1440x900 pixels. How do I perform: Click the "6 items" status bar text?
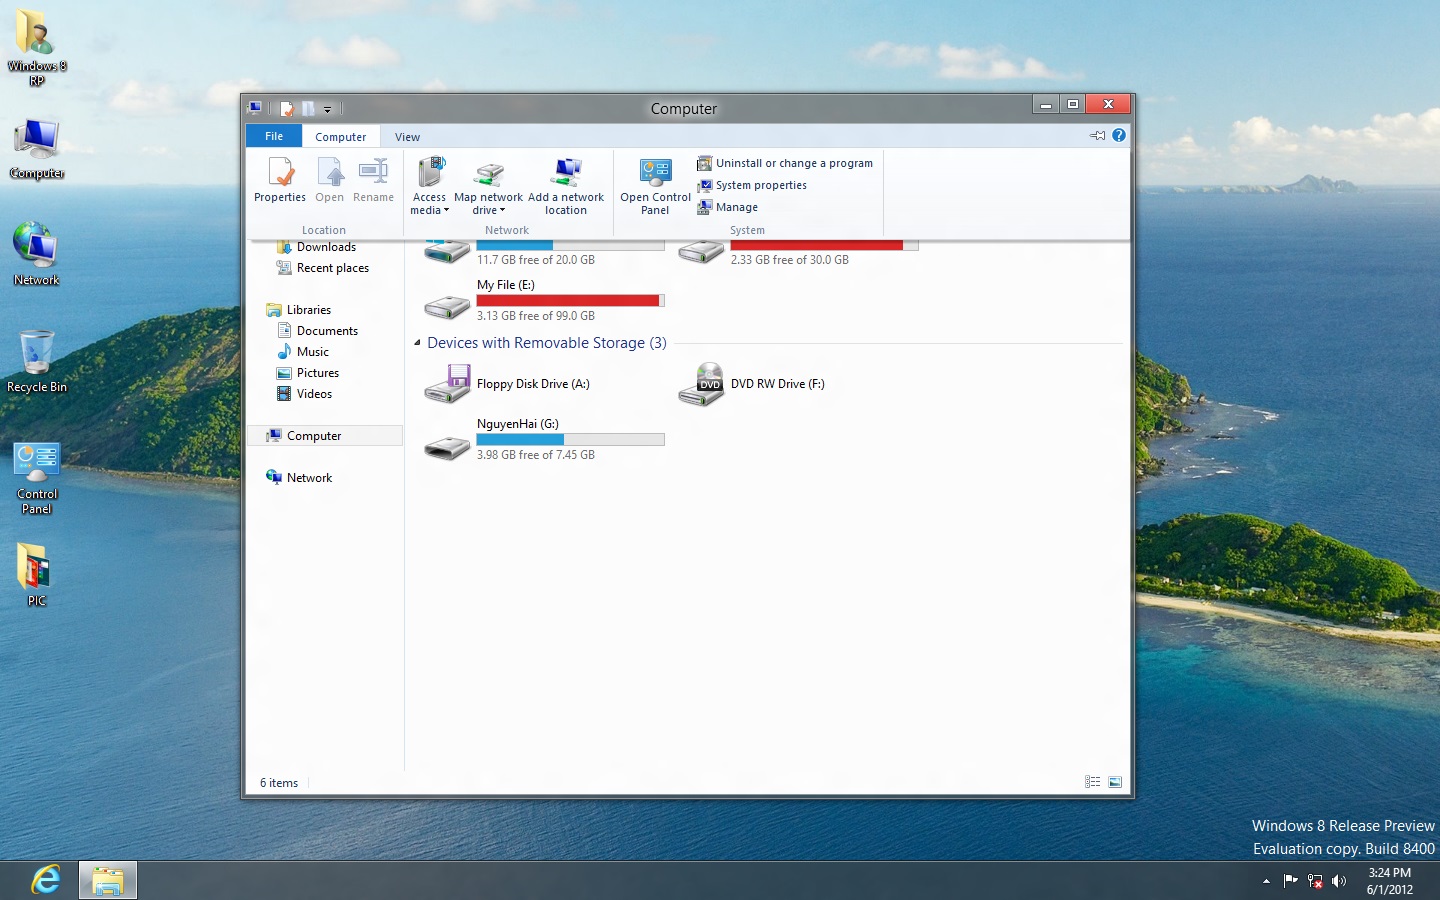279,783
